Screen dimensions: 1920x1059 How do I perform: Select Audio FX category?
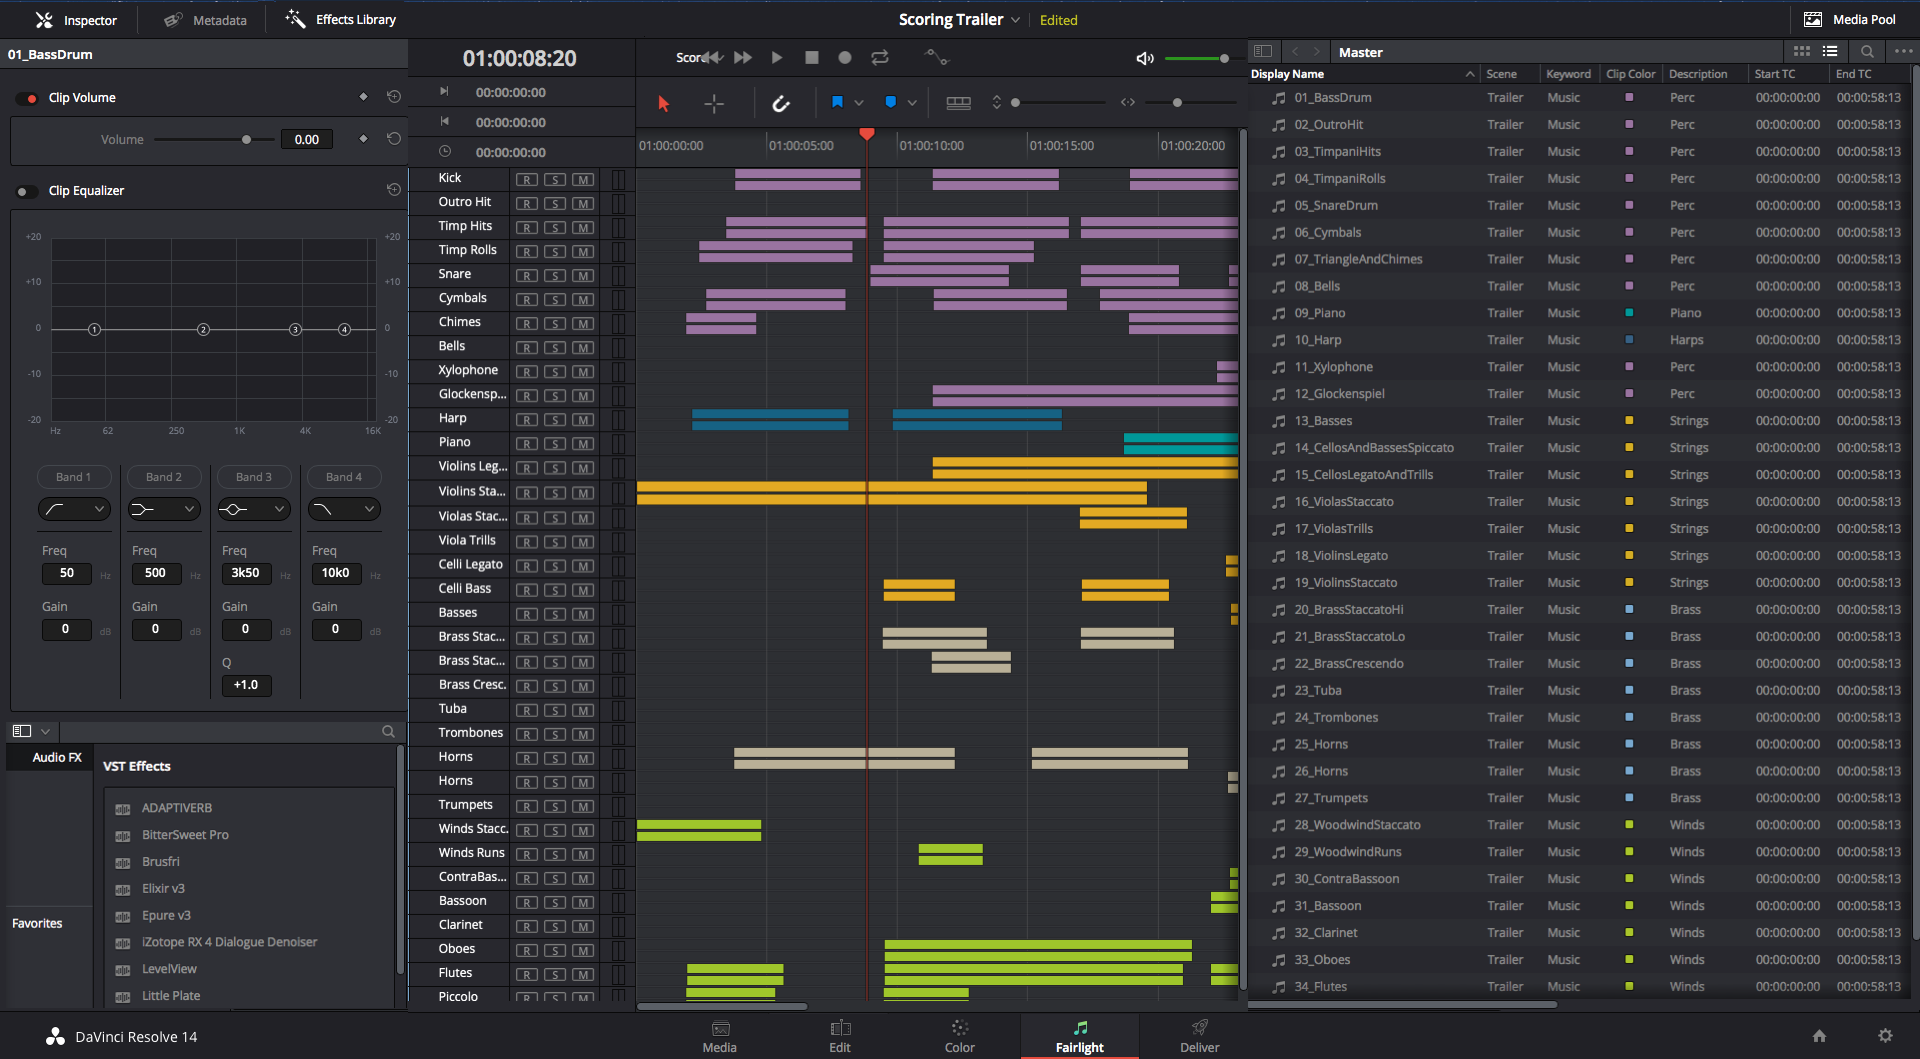coord(50,757)
